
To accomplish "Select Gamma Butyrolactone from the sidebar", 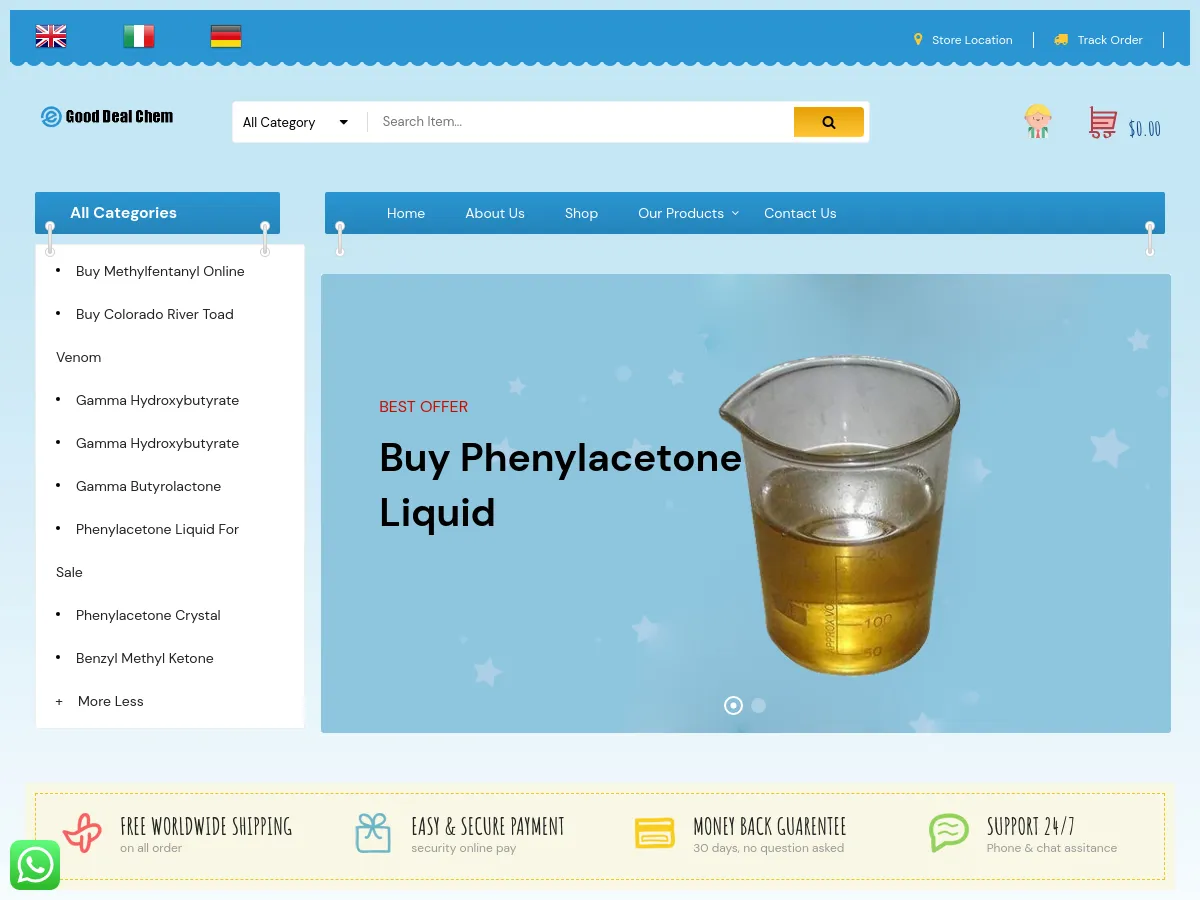I will point(148,486).
